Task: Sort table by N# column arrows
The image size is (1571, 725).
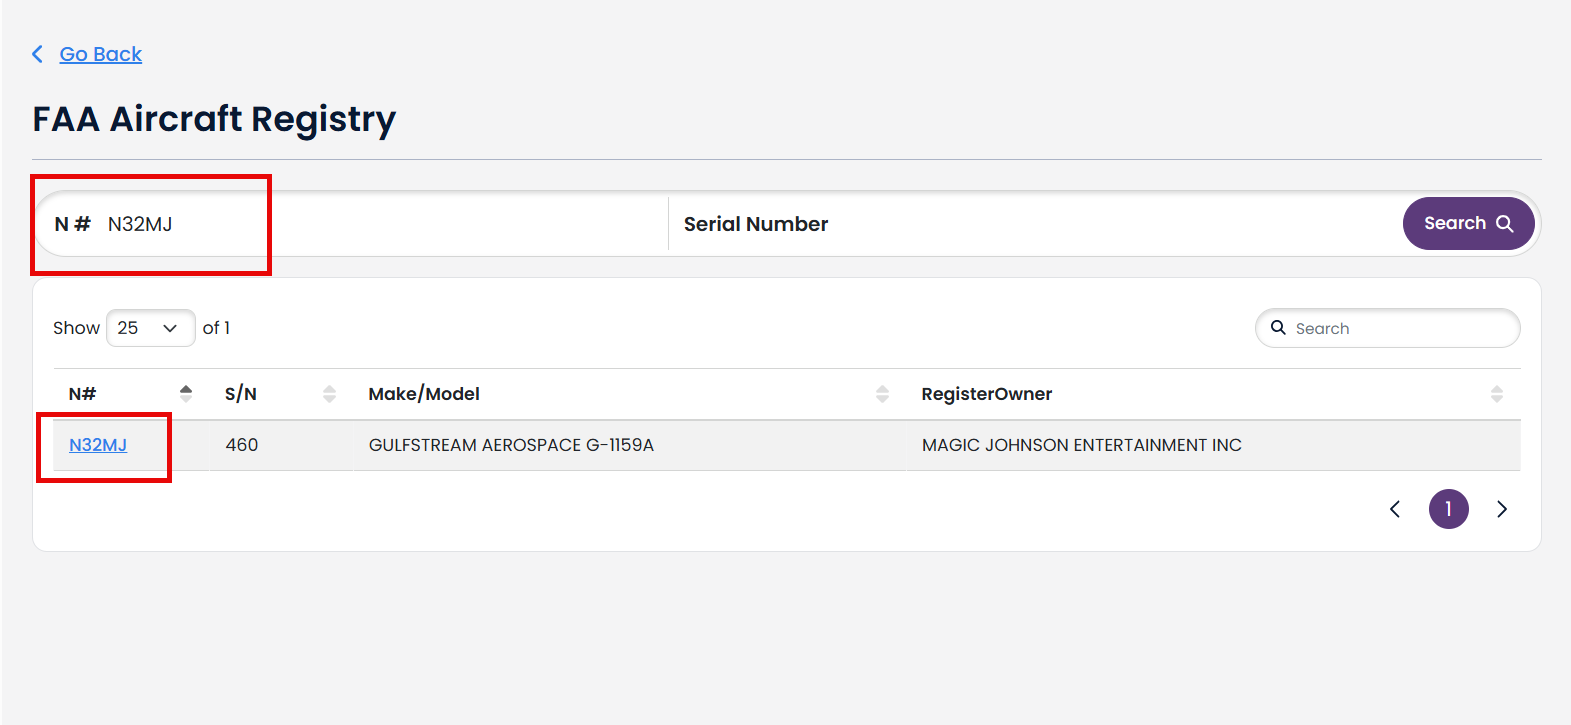Action: tap(186, 394)
